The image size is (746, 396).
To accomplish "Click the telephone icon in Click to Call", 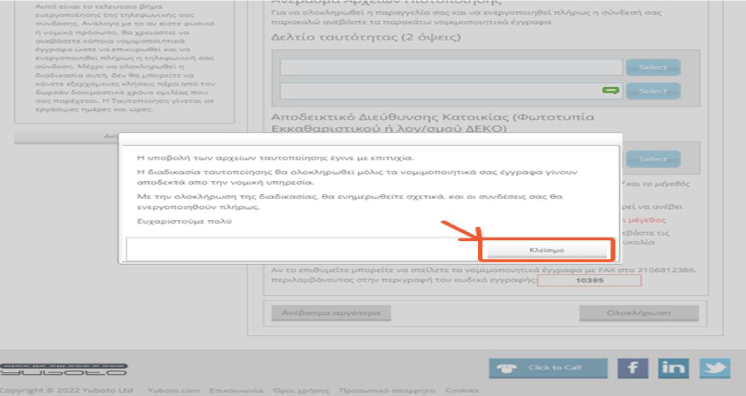I will (506, 368).
